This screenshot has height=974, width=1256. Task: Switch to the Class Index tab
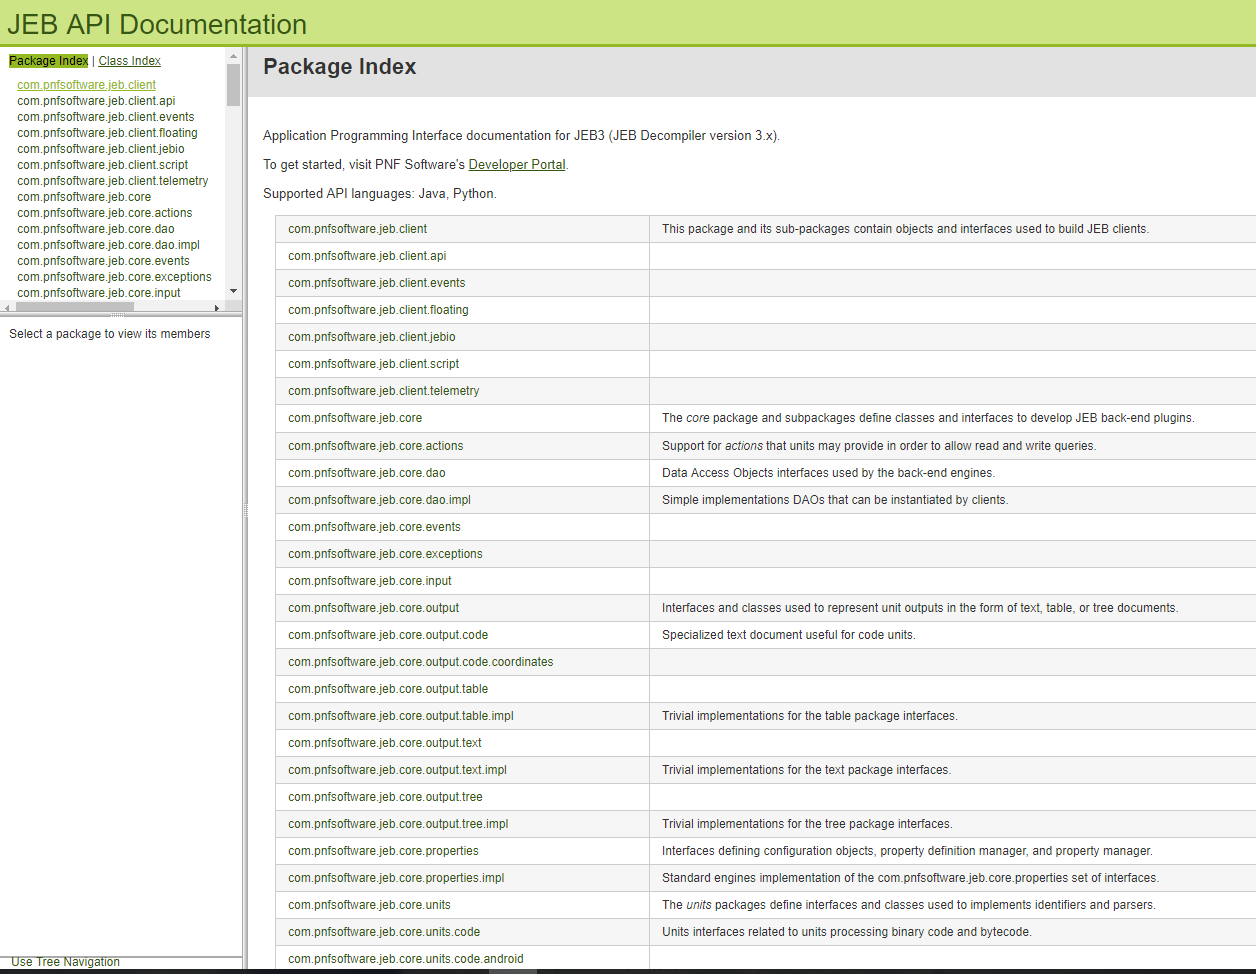[x=129, y=61]
